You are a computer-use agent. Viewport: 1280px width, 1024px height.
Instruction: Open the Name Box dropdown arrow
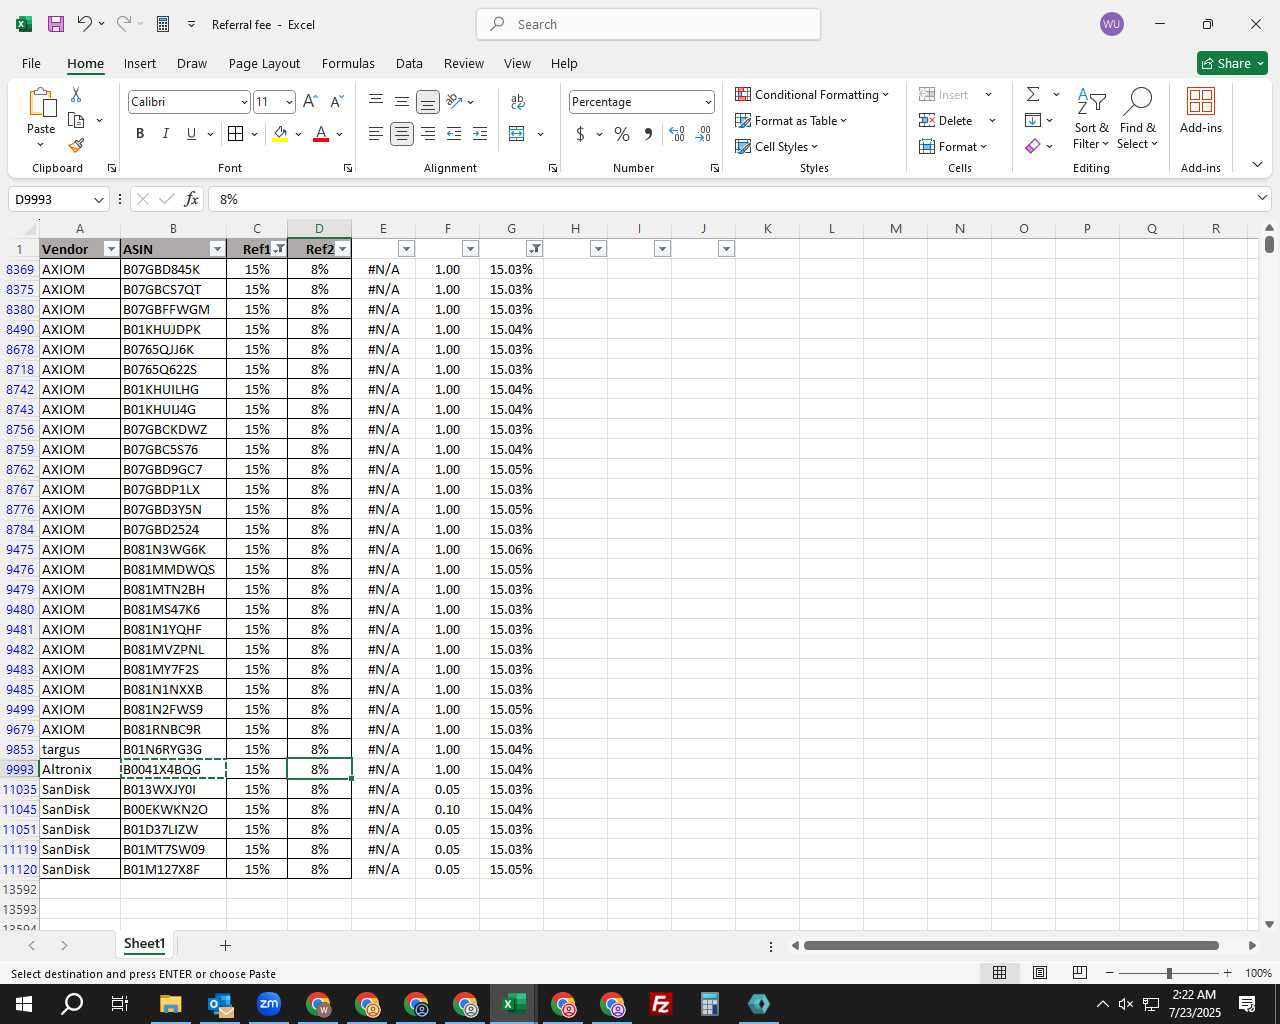(x=98, y=200)
